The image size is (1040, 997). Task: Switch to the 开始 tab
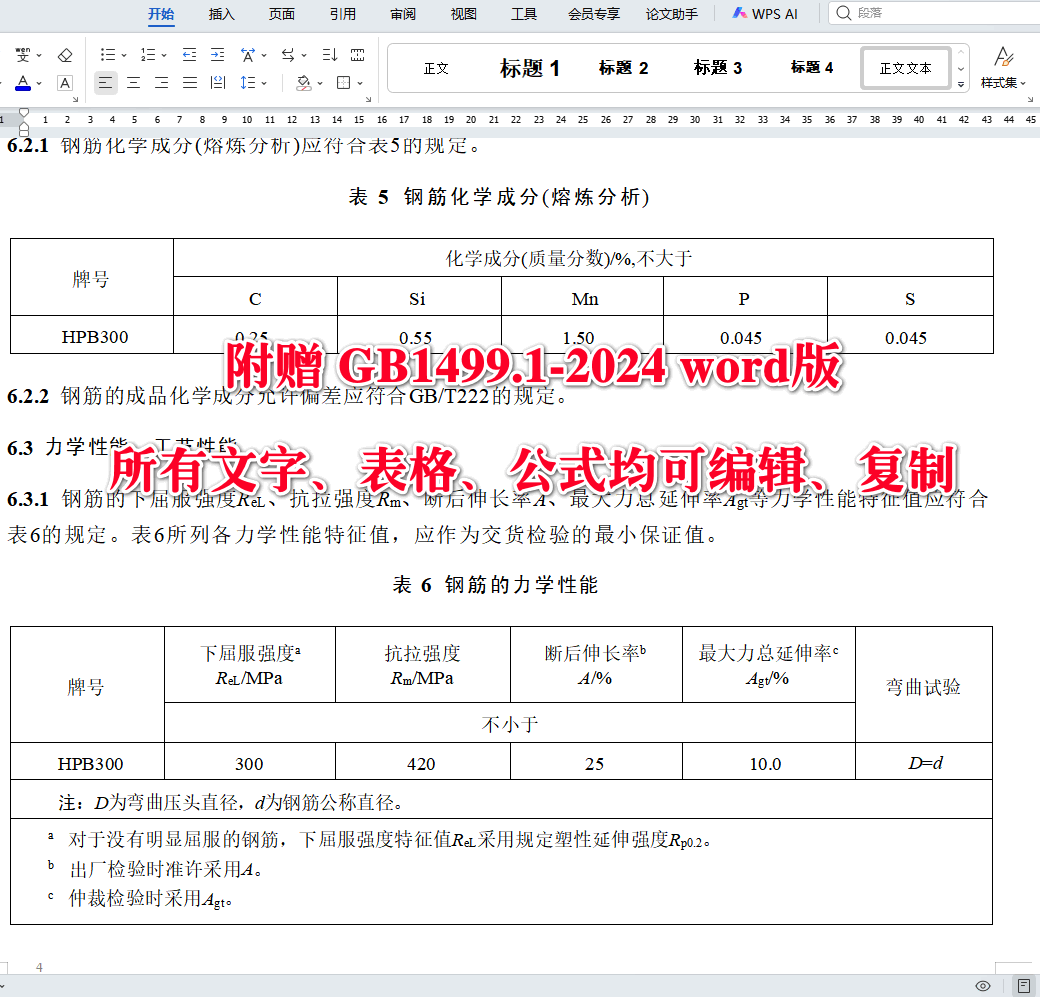click(161, 14)
